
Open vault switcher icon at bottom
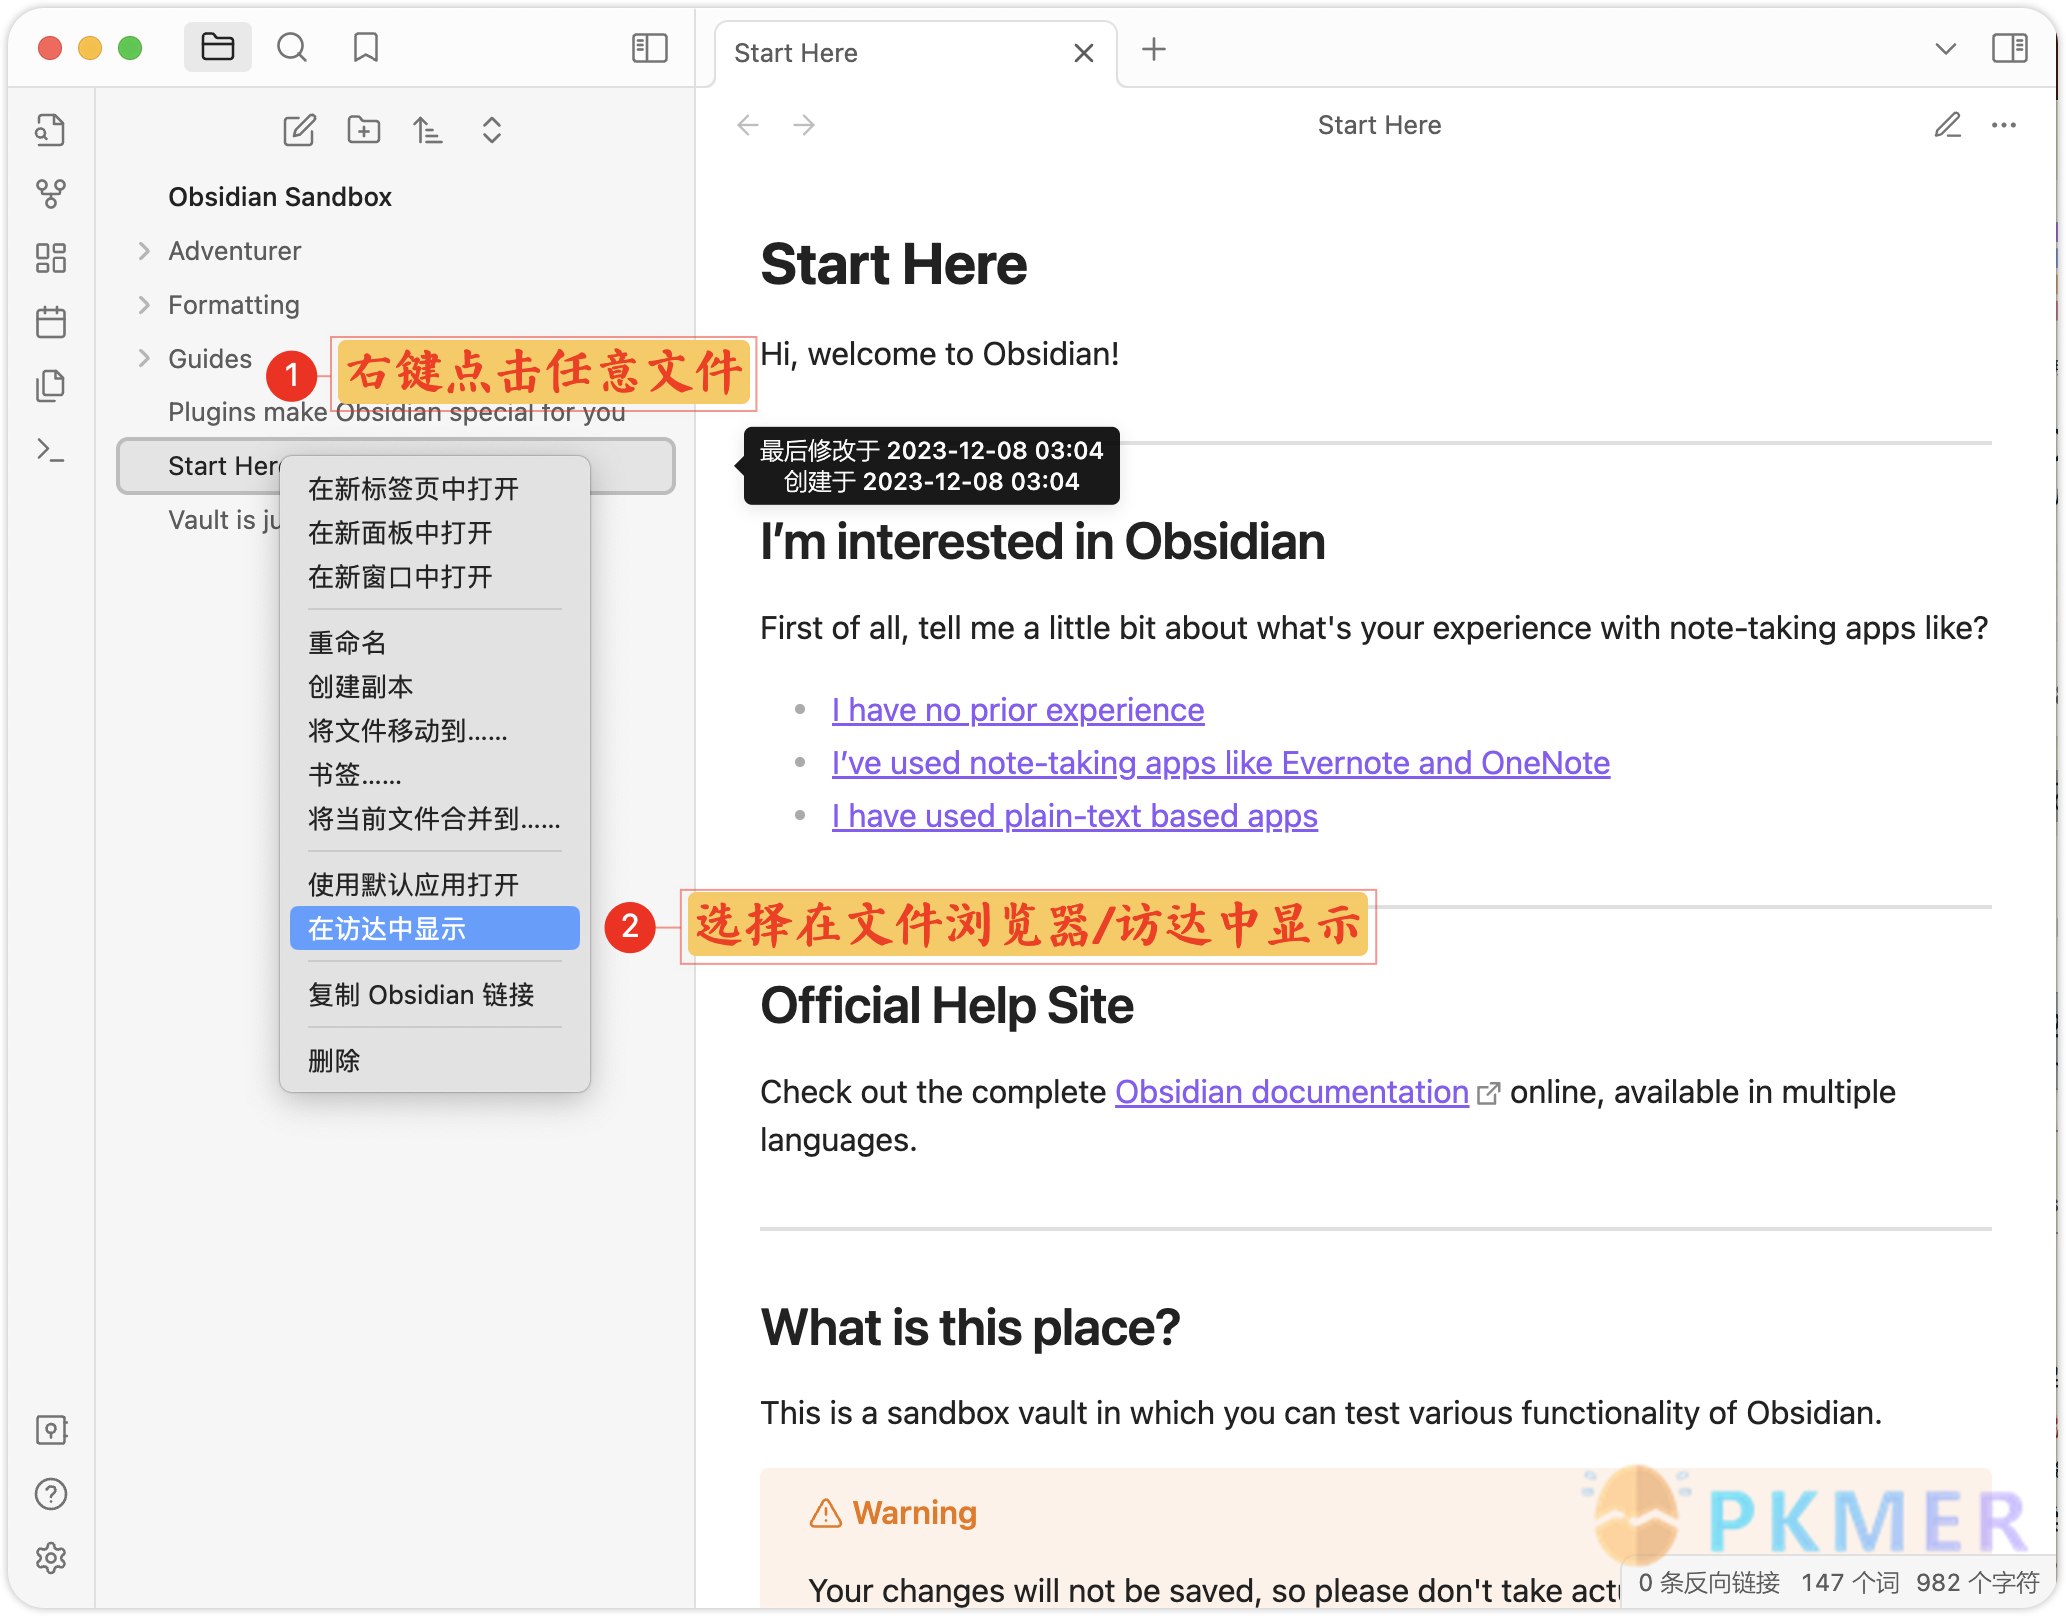(x=51, y=1430)
